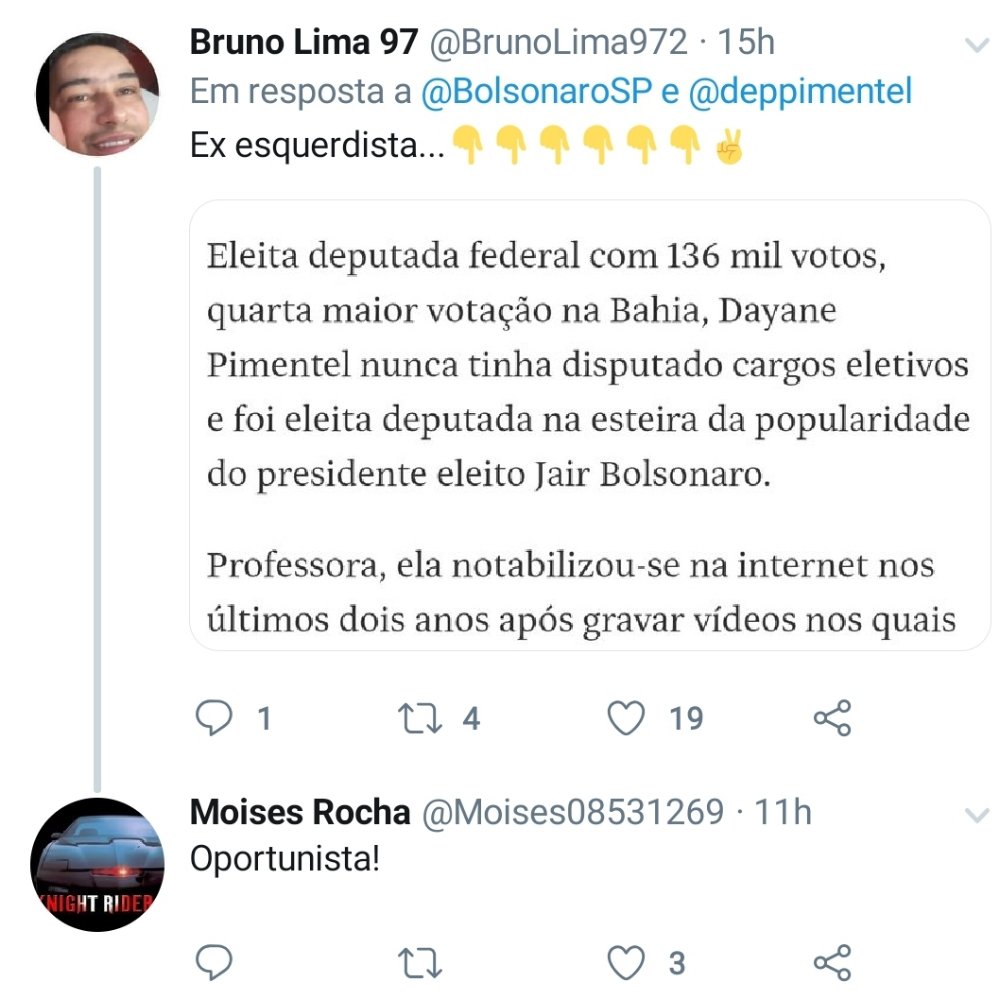Open options chevron on Moises Rocha's tweet
Screen dimensions: 1000x999
tap(974, 815)
